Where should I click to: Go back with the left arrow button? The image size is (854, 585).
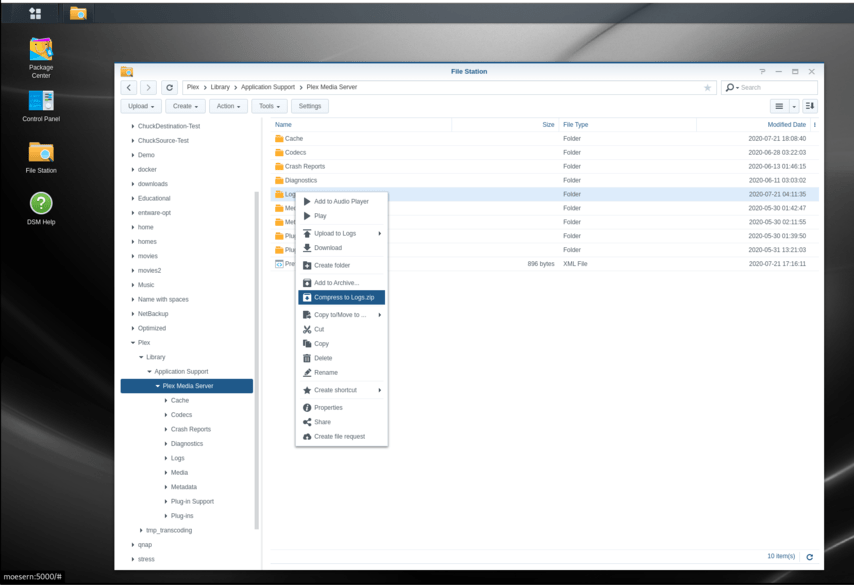pos(129,87)
